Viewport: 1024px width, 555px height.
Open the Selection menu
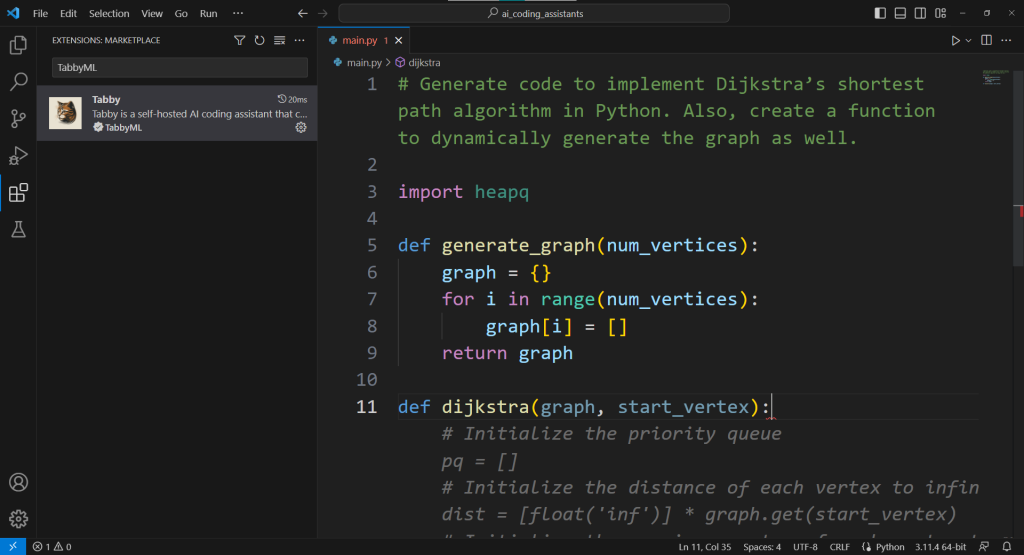click(x=109, y=14)
